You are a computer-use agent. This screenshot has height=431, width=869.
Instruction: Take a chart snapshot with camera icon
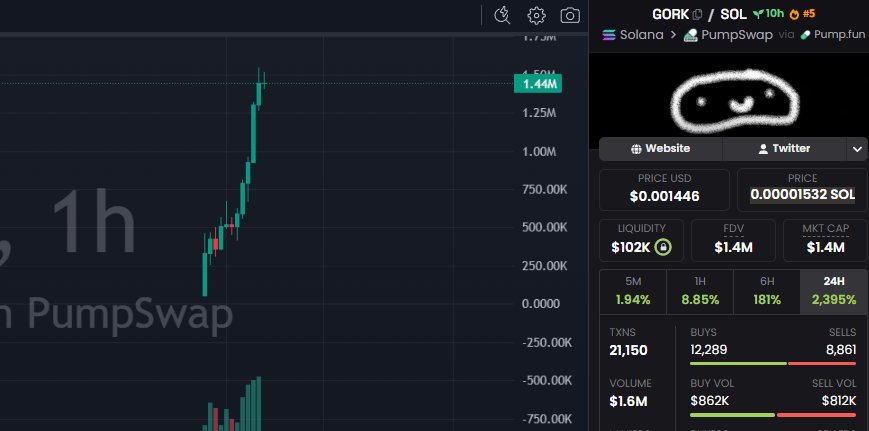[x=570, y=15]
